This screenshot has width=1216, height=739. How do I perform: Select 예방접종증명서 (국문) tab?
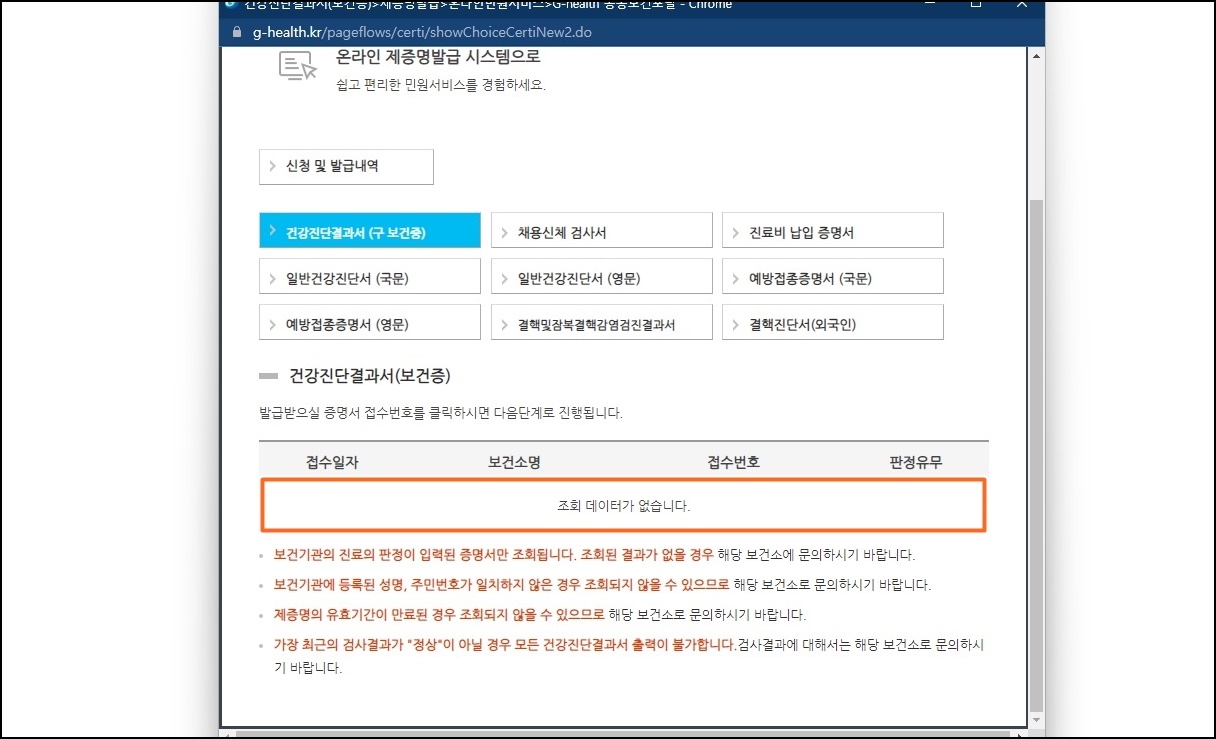click(x=833, y=276)
